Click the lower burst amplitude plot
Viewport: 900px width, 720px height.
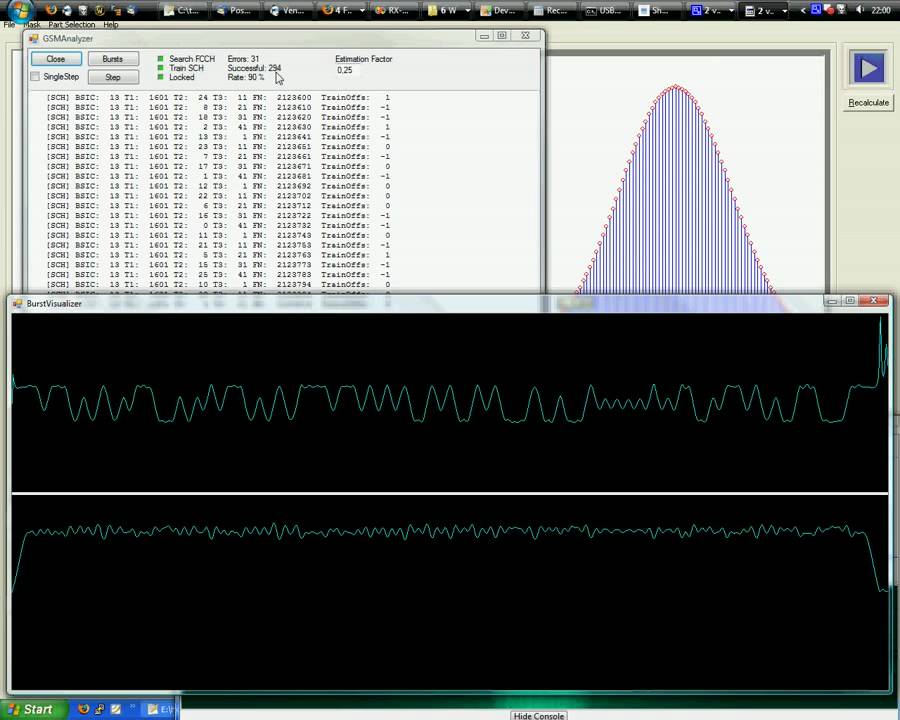click(x=450, y=591)
